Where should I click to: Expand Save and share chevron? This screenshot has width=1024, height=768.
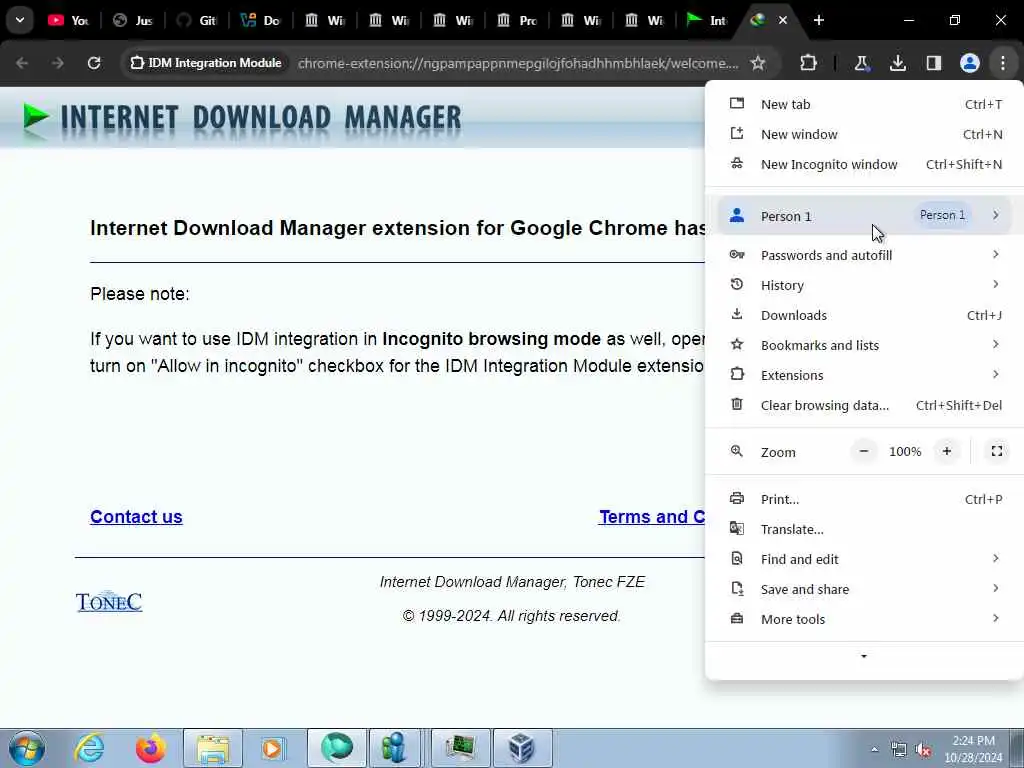tap(995, 589)
